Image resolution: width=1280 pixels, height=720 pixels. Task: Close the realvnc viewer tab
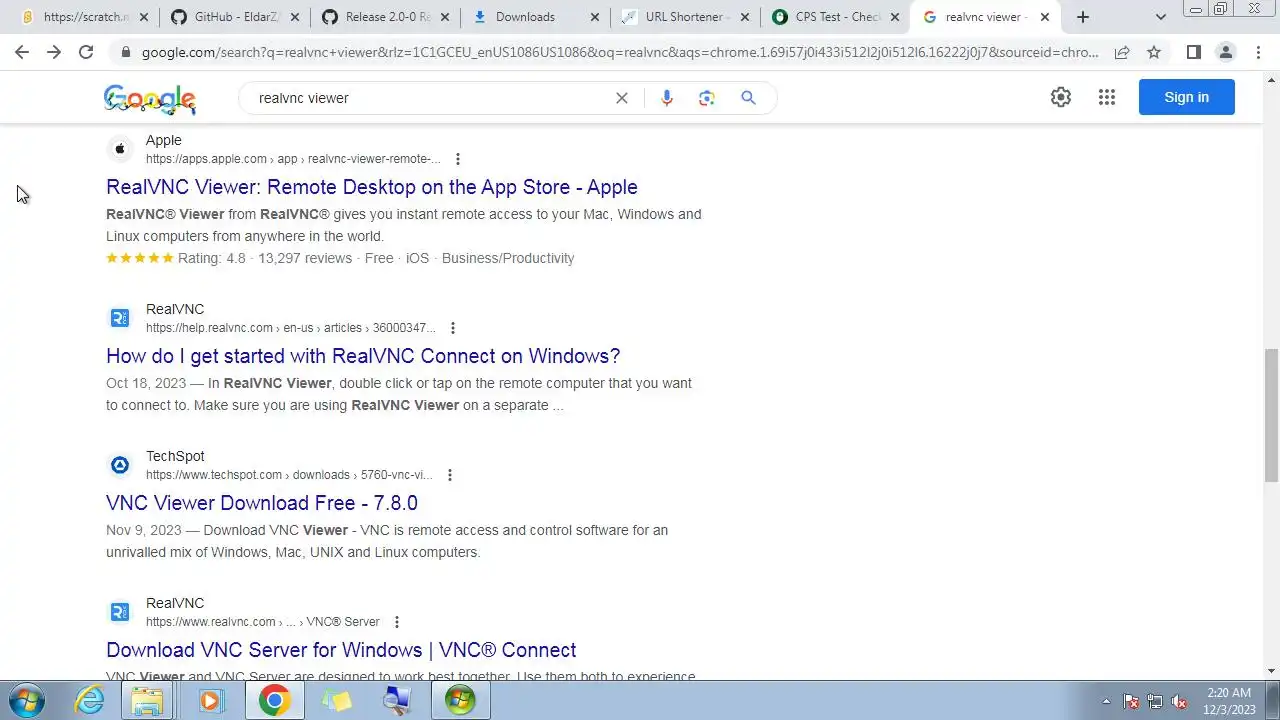(x=1046, y=17)
